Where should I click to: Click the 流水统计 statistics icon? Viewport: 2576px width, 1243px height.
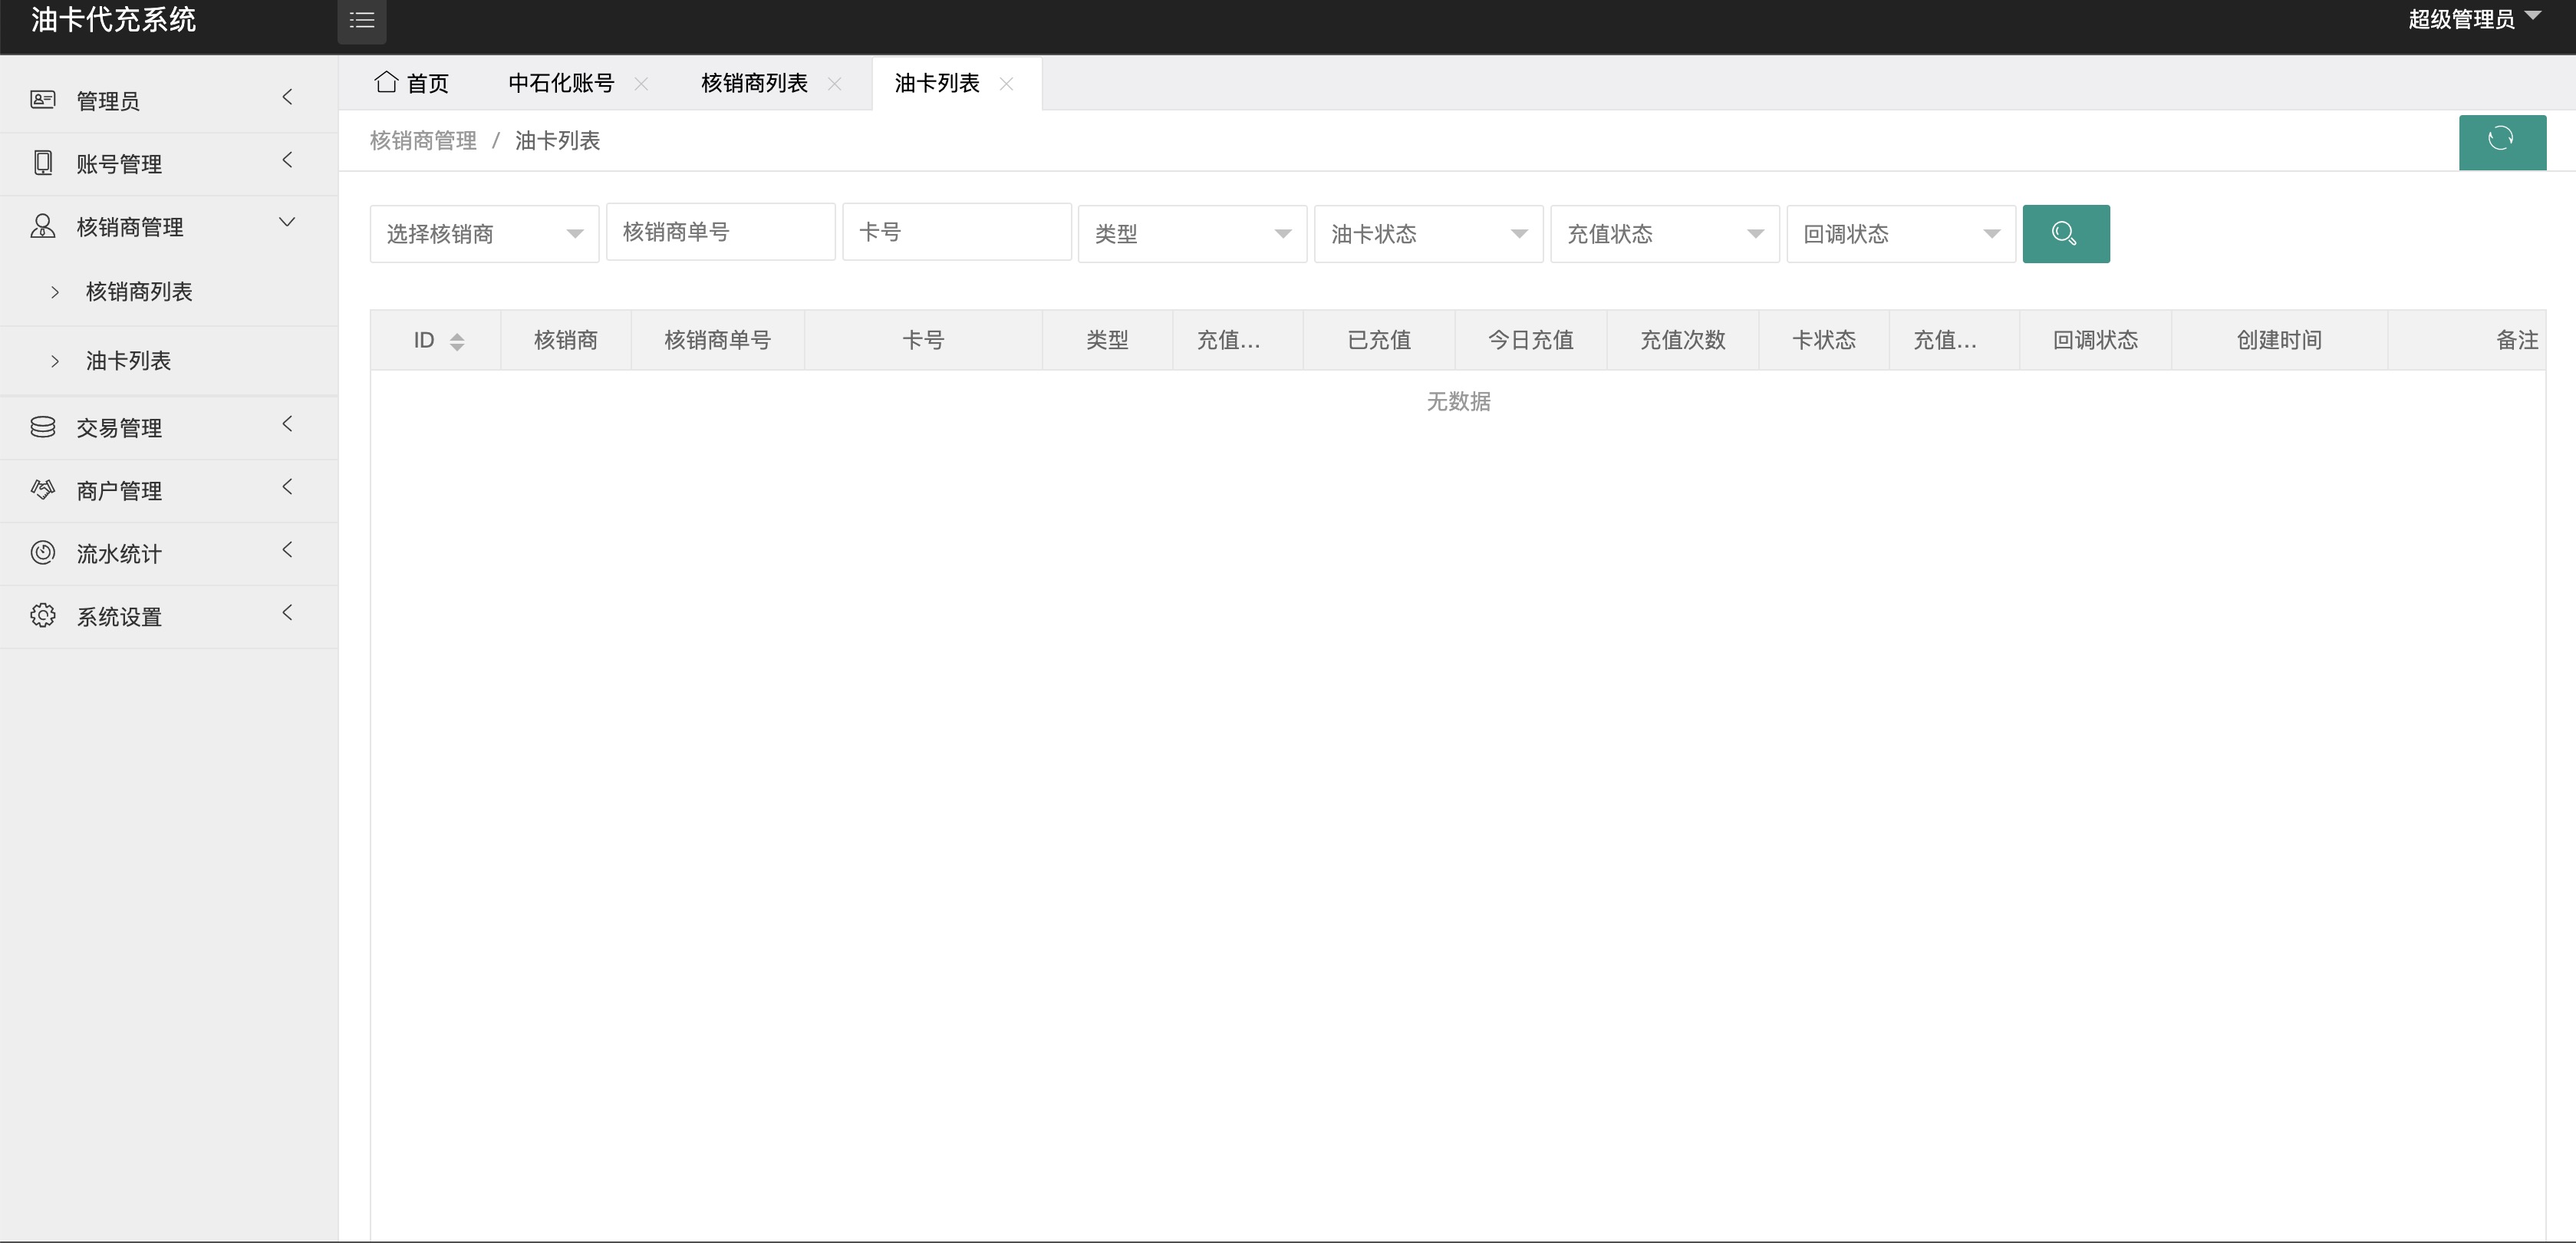click(x=43, y=553)
